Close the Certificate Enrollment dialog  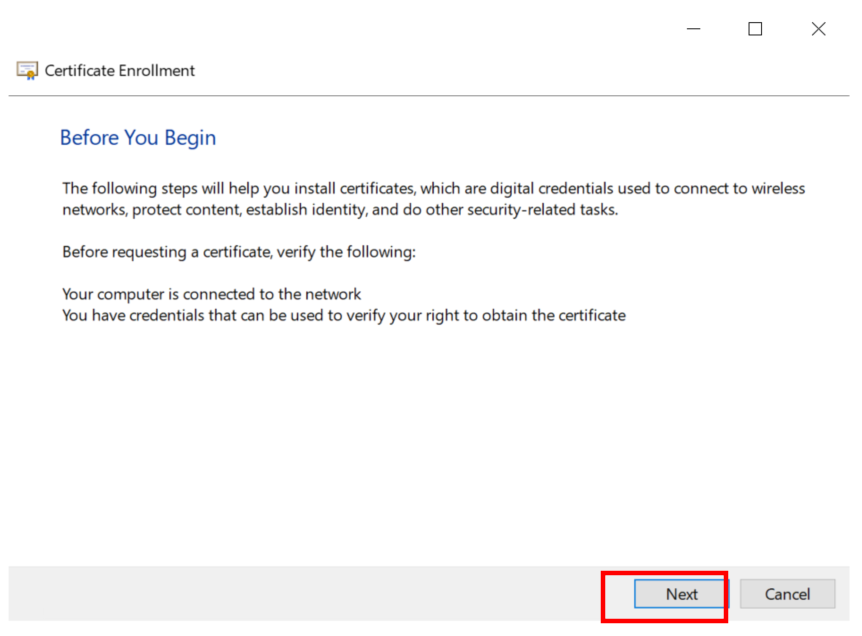coord(818,29)
